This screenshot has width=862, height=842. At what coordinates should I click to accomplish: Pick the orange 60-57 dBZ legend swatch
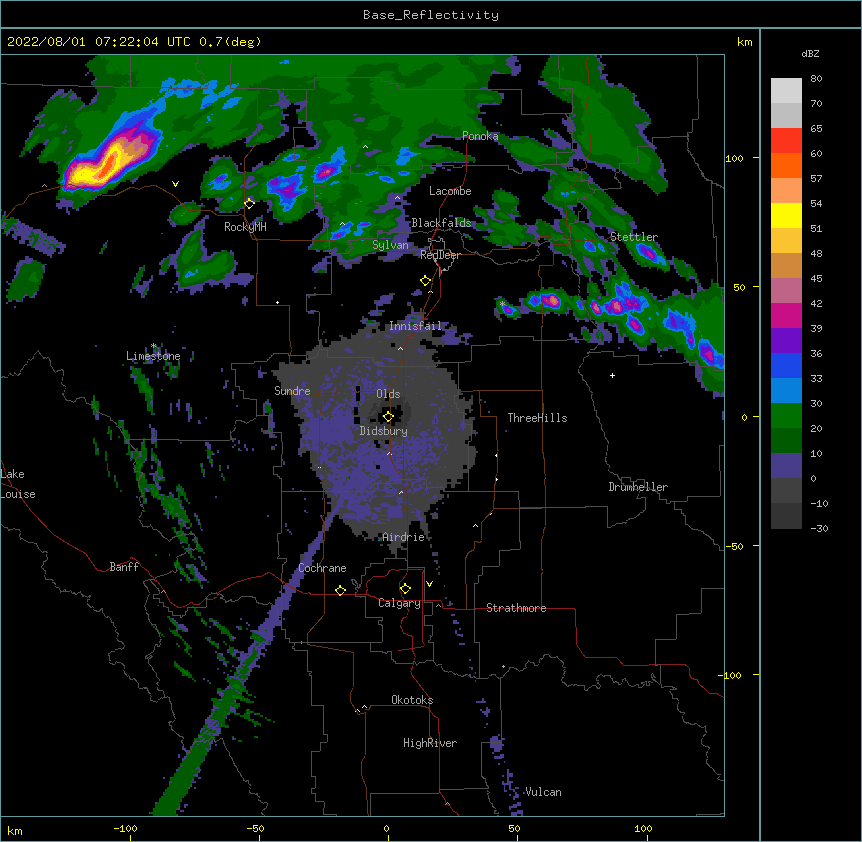[786, 166]
